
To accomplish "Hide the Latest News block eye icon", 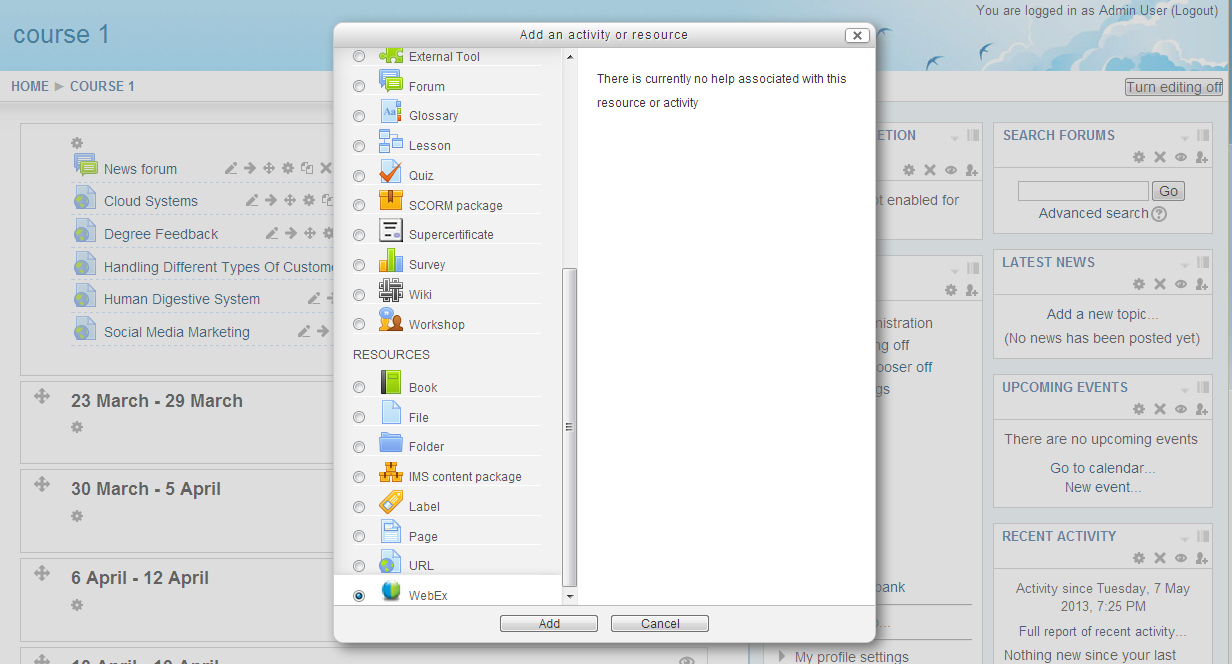I will [x=1181, y=284].
